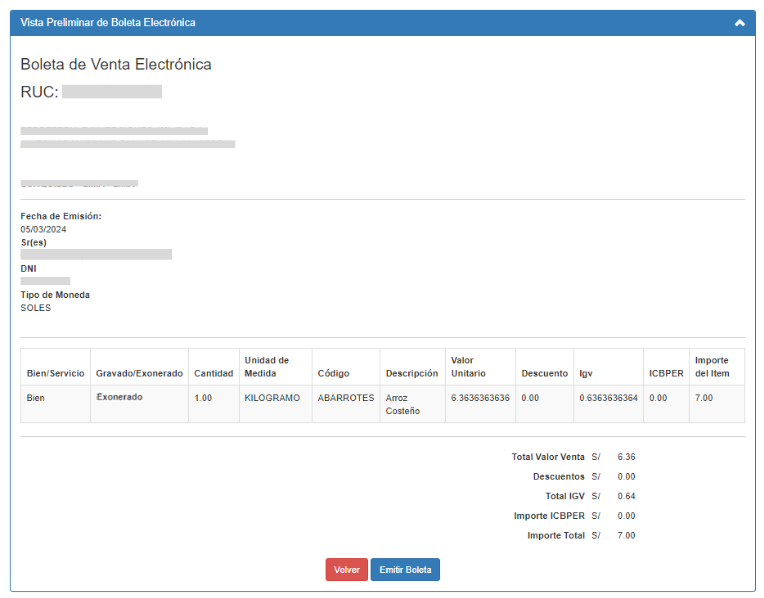Click the red Volver button
This screenshot has height=598, width=764.
click(346, 569)
